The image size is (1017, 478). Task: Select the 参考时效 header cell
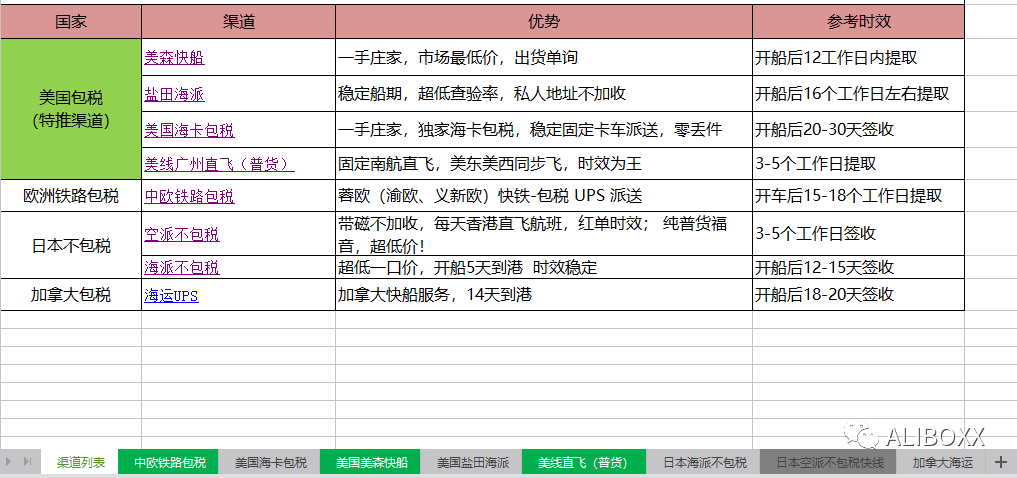coord(859,22)
